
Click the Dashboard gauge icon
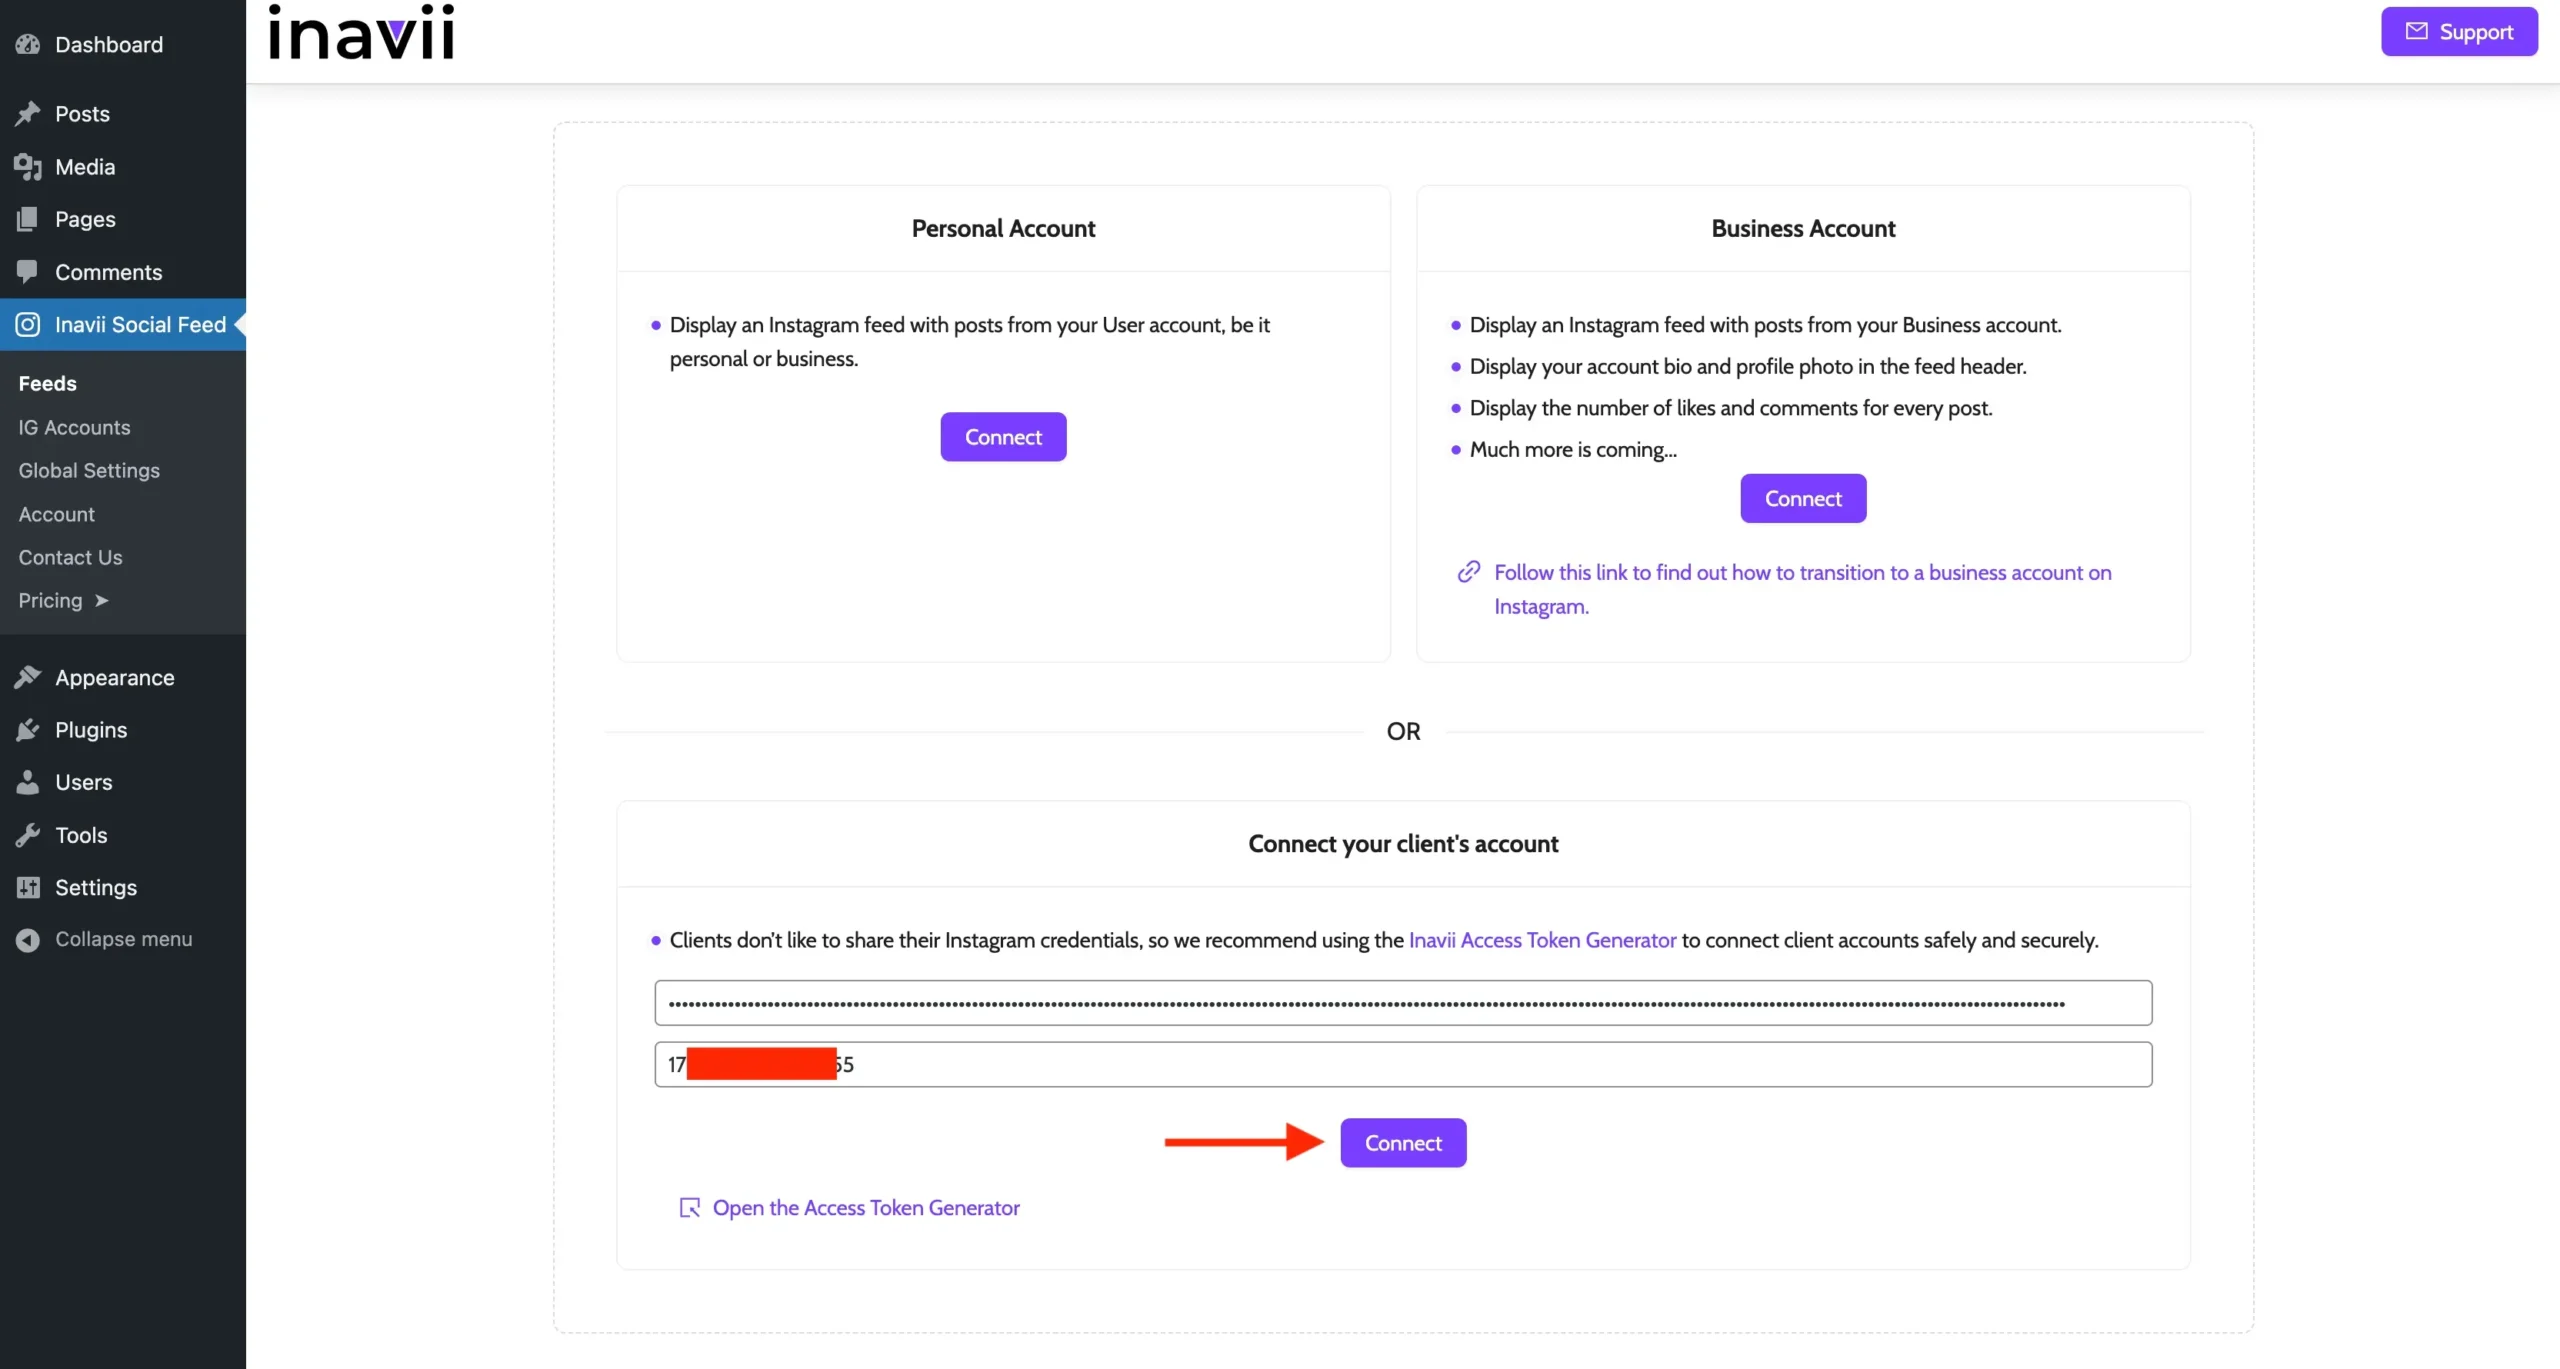[28, 45]
